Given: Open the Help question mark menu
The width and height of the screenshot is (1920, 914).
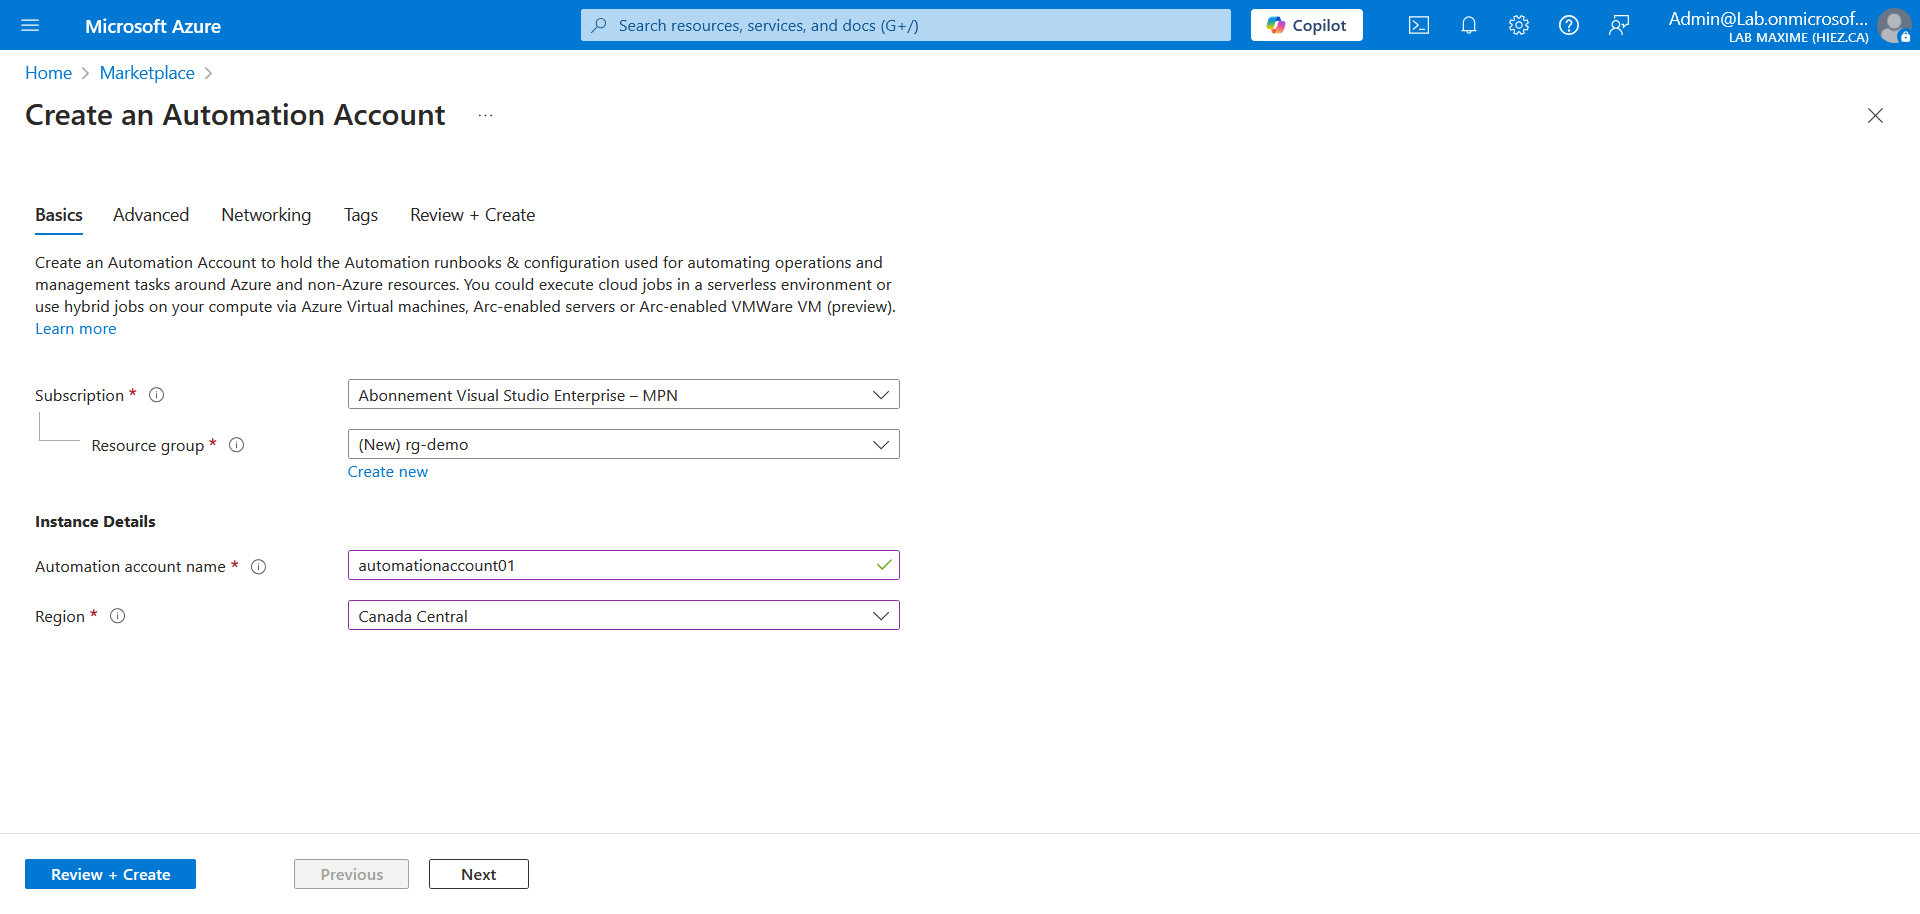Looking at the screenshot, I should coord(1568,25).
